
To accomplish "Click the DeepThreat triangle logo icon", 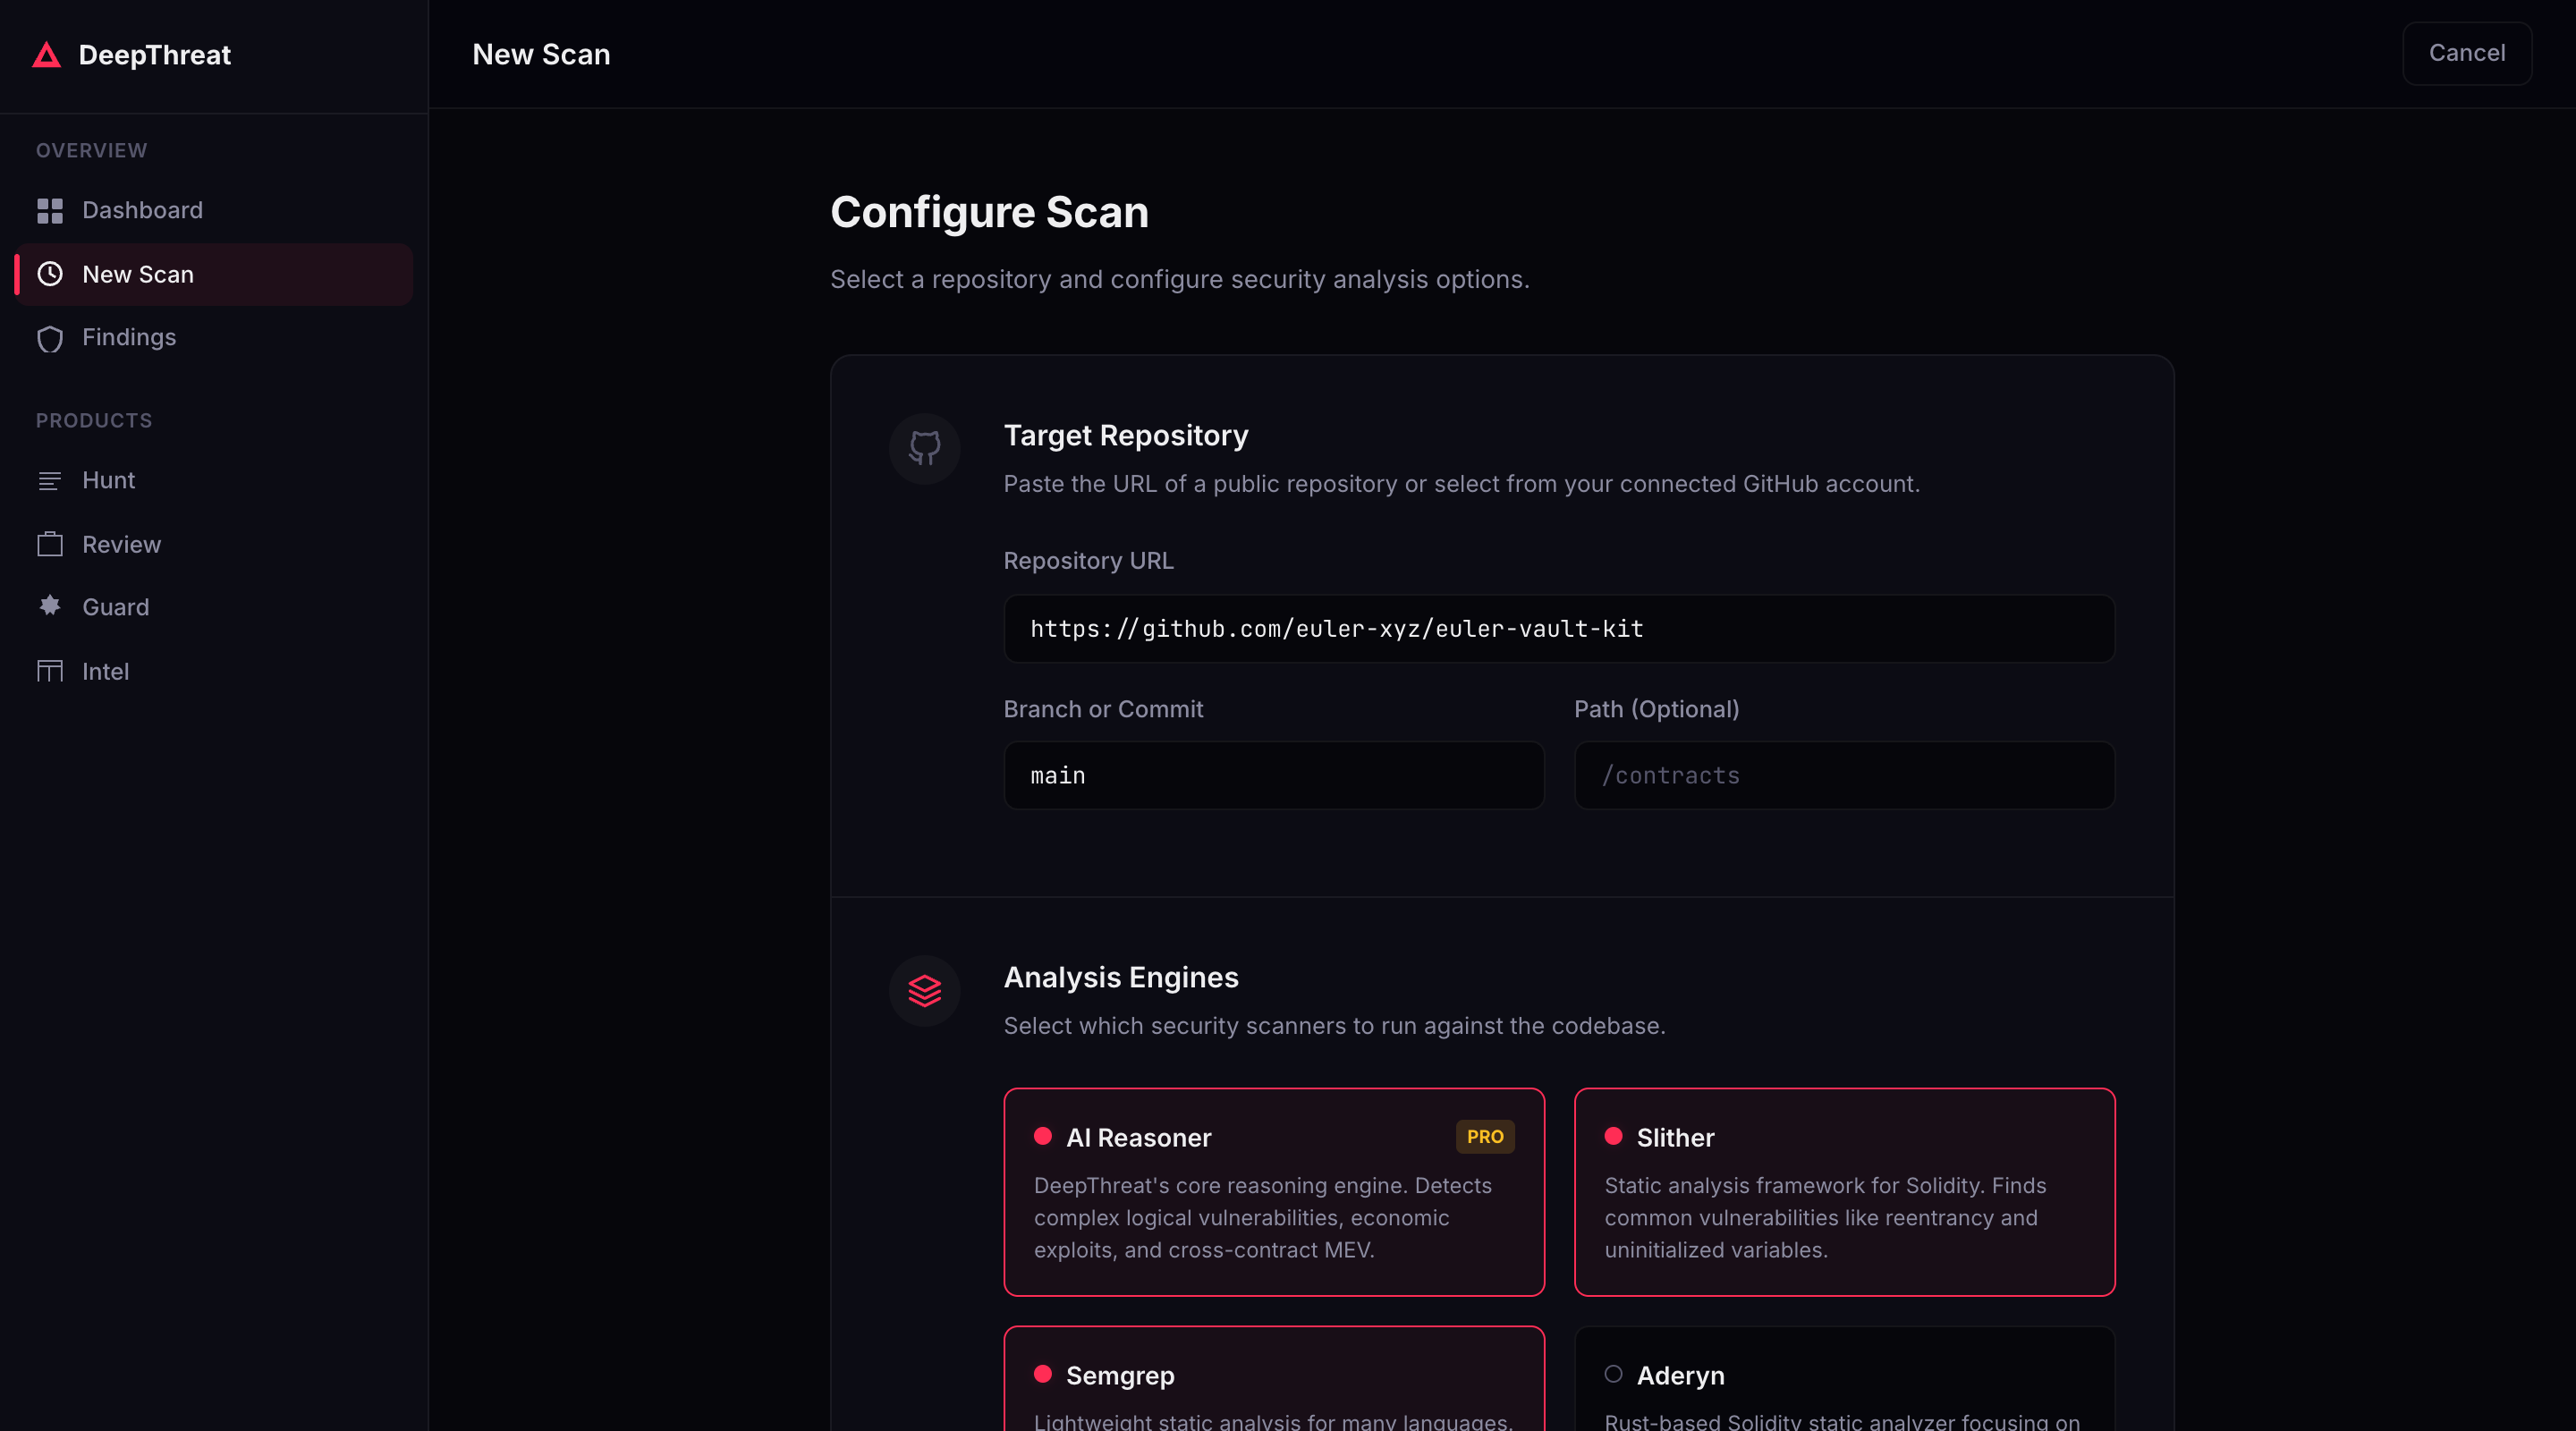I will (46, 55).
